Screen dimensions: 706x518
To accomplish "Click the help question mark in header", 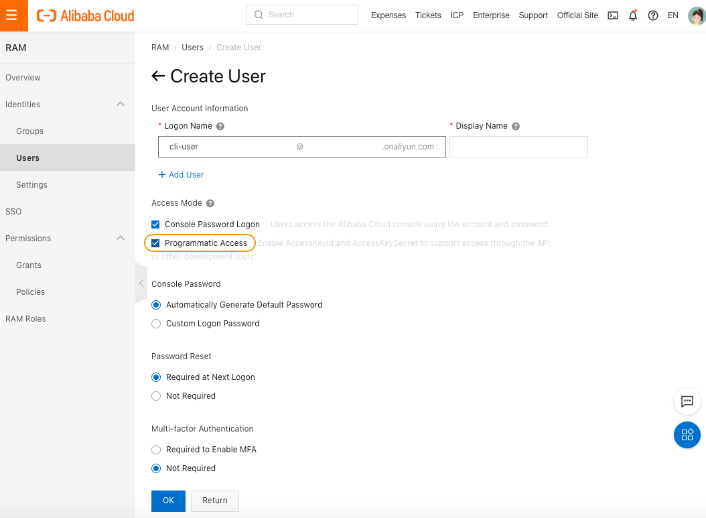I will point(653,16).
